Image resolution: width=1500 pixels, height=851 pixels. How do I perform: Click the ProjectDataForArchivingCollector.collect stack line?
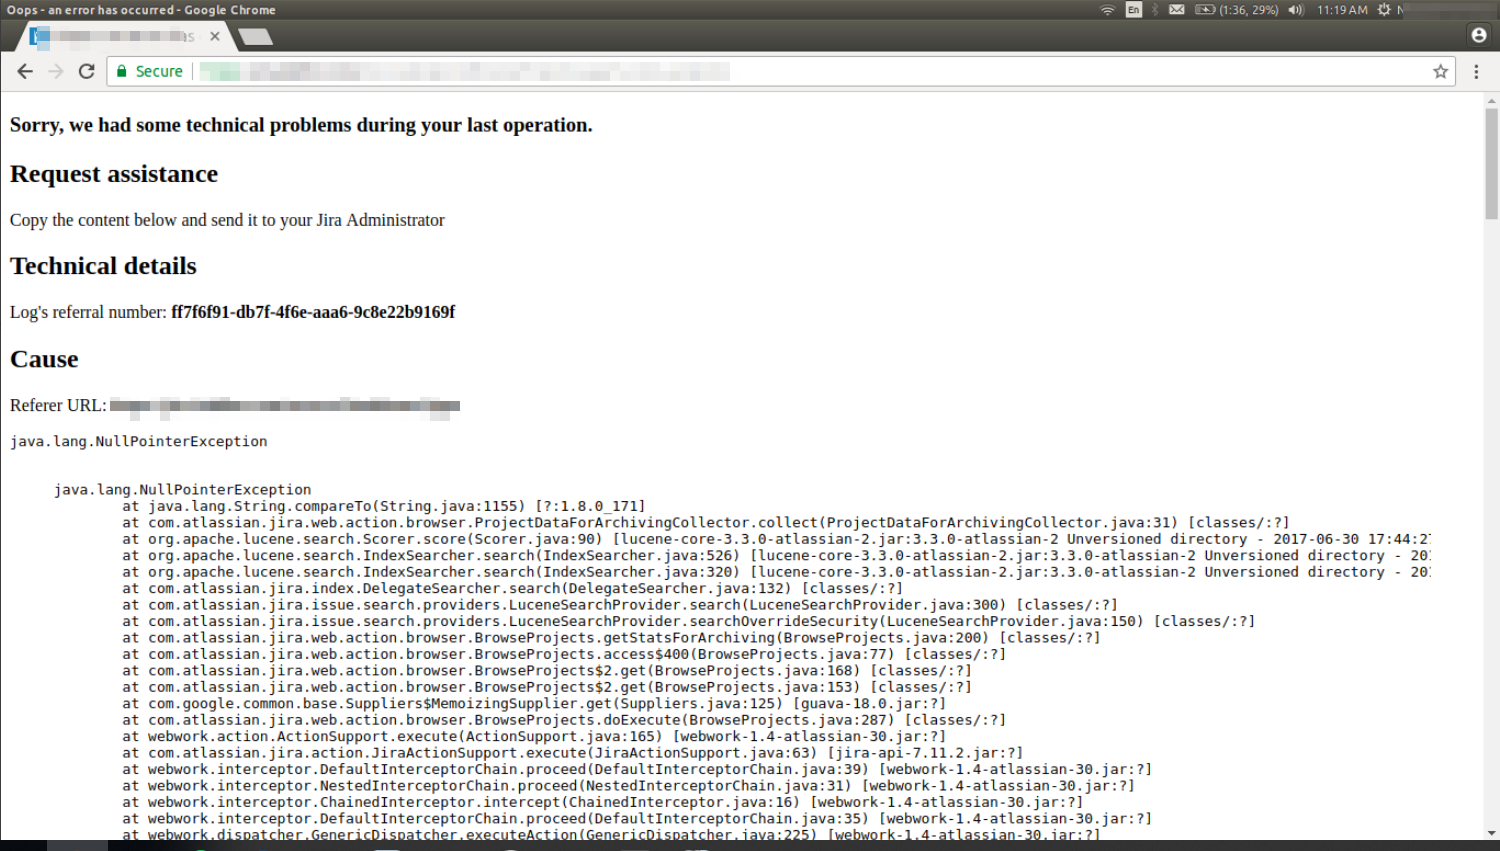706,522
